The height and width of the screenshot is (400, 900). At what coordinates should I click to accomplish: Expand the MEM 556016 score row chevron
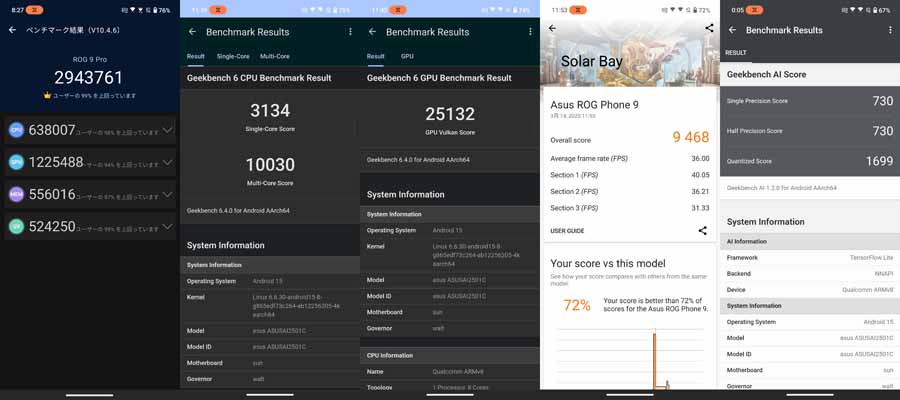(x=167, y=195)
